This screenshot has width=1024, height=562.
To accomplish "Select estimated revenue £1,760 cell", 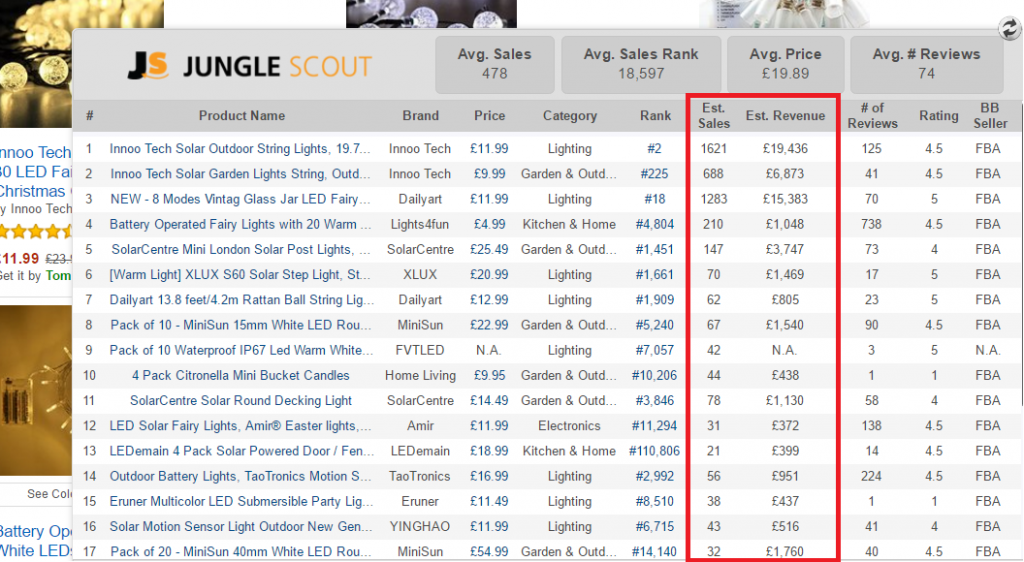I will tap(785, 552).
